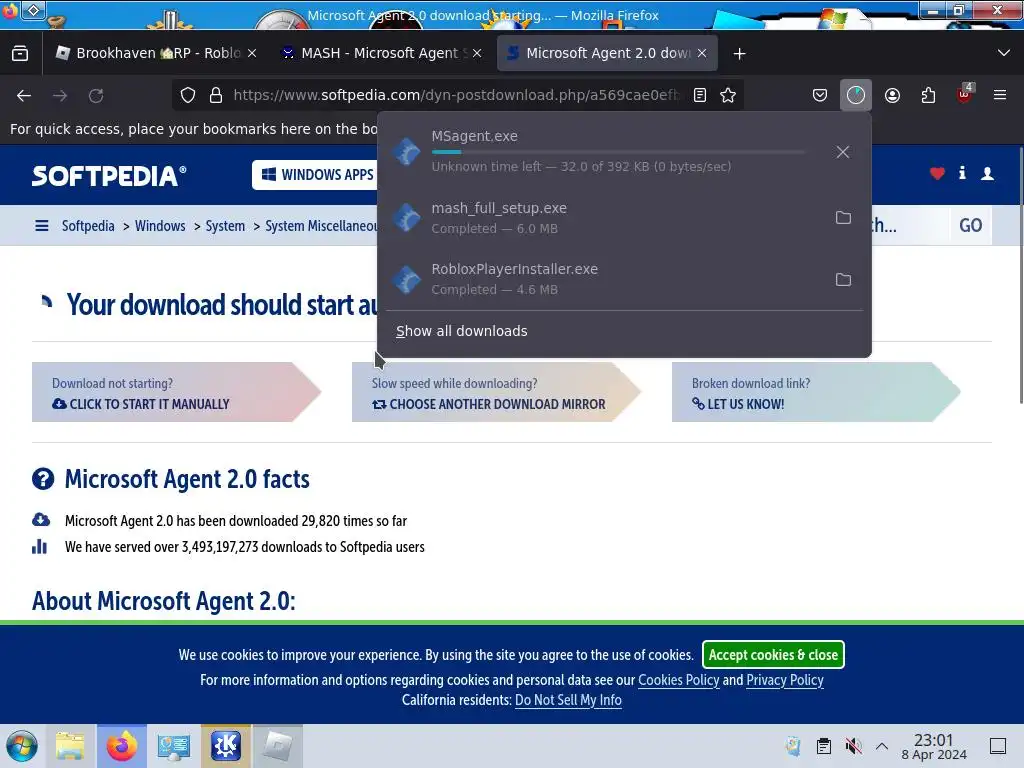Open Firefox account menu
The width and height of the screenshot is (1024, 768).
(892, 95)
